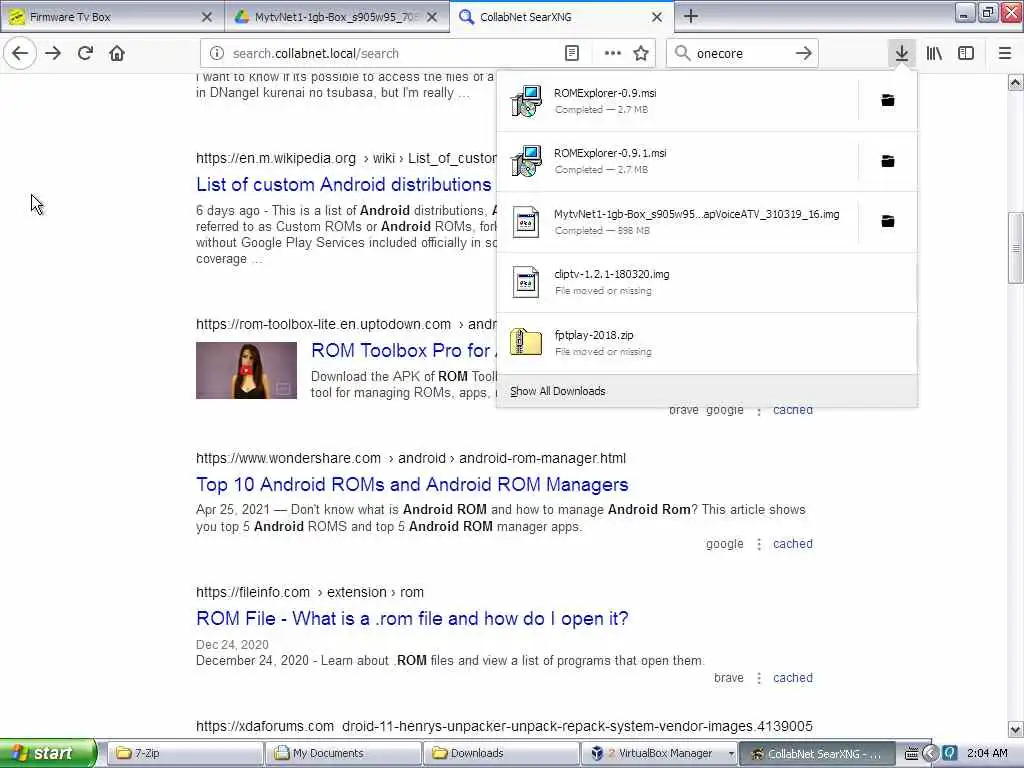This screenshot has width=1024, height=768.
Task: Click CollabNet SearXNG taskbar button
Action: coord(818,753)
